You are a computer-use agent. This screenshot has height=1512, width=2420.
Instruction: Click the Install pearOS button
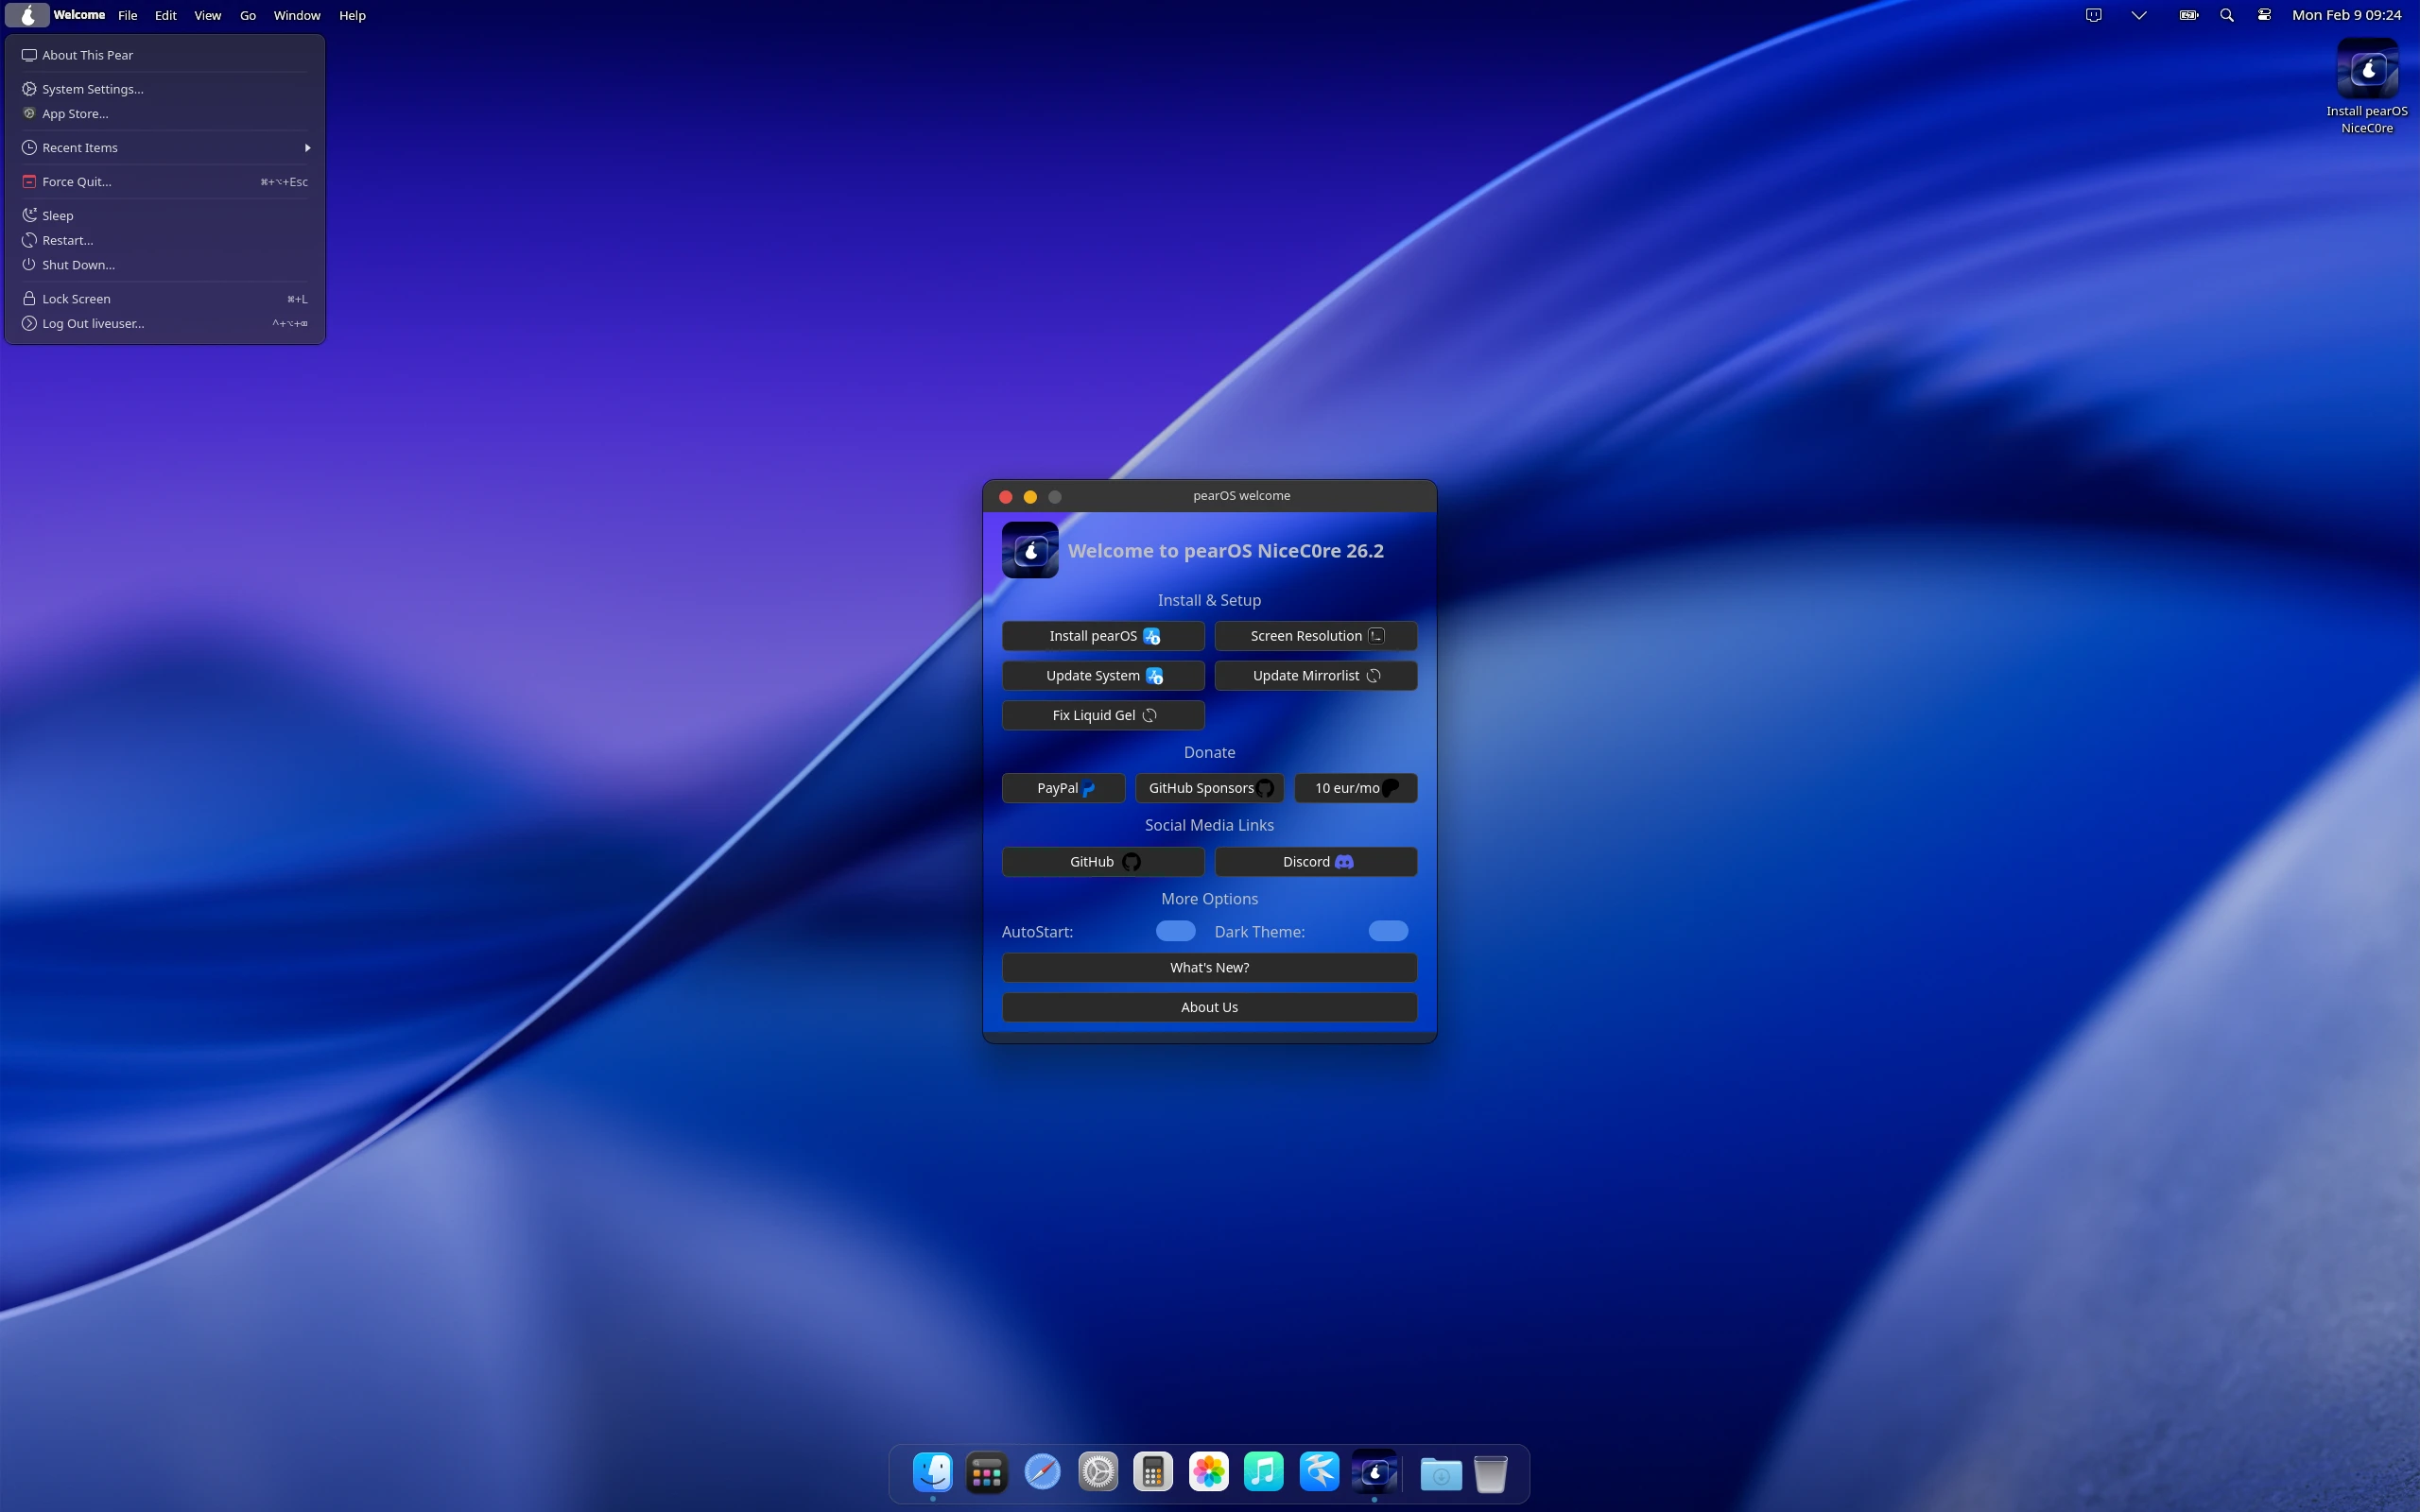pos(1102,636)
